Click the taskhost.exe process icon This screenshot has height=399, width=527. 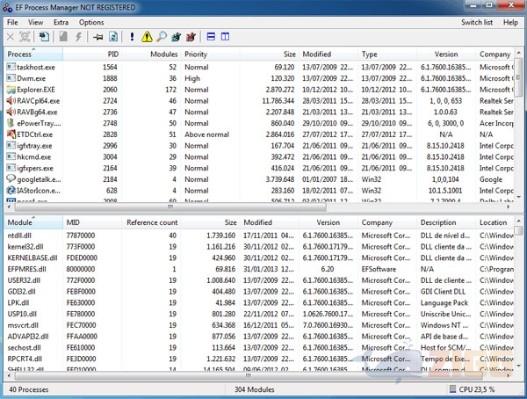click(x=11, y=67)
